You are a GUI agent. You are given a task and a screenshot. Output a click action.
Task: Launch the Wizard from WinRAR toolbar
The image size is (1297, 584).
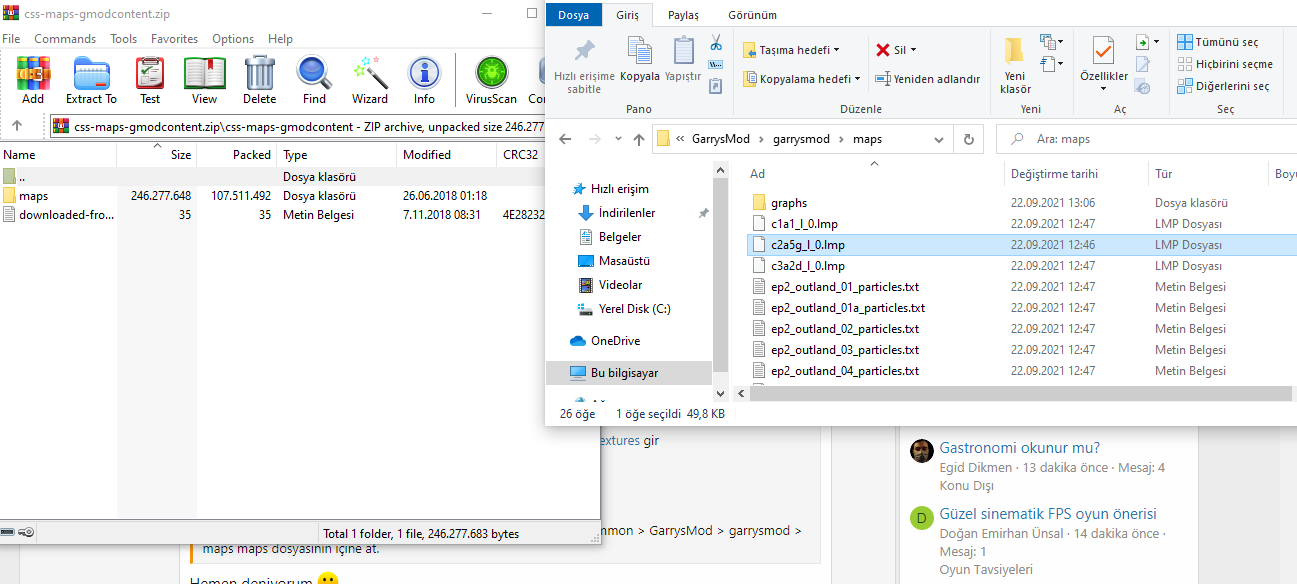click(370, 80)
